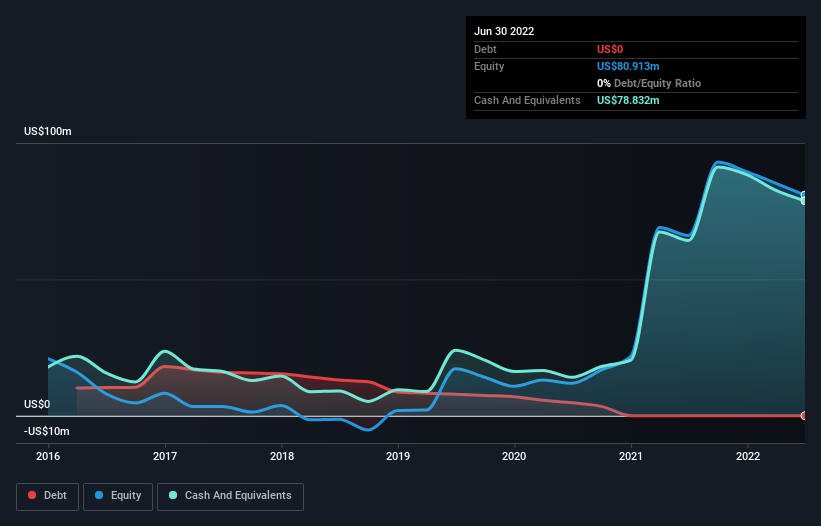Click the US$0 y-axis label
The width and height of the screenshot is (821, 526).
tap(37, 405)
